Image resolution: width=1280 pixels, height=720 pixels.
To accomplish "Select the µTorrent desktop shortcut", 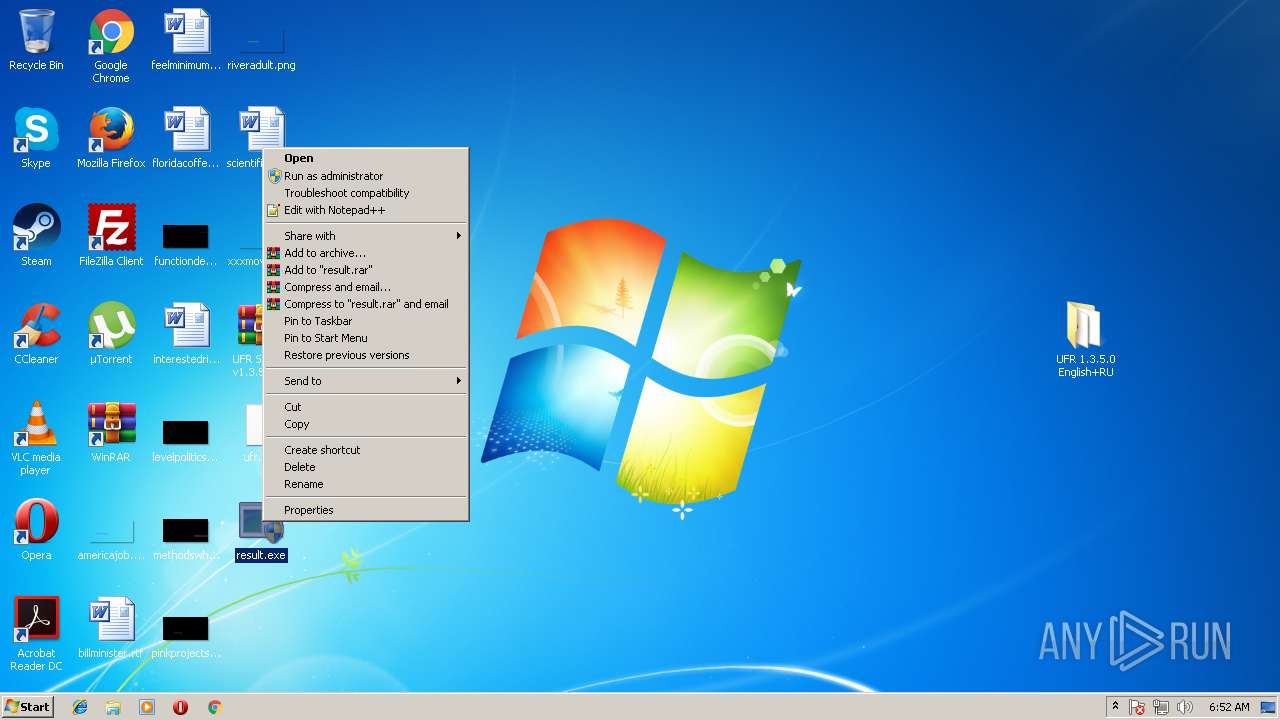I will click(111, 334).
